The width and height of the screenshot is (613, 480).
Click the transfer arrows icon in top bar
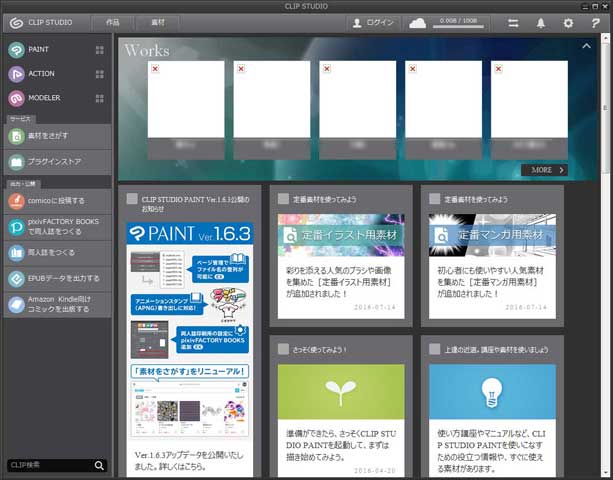(514, 23)
